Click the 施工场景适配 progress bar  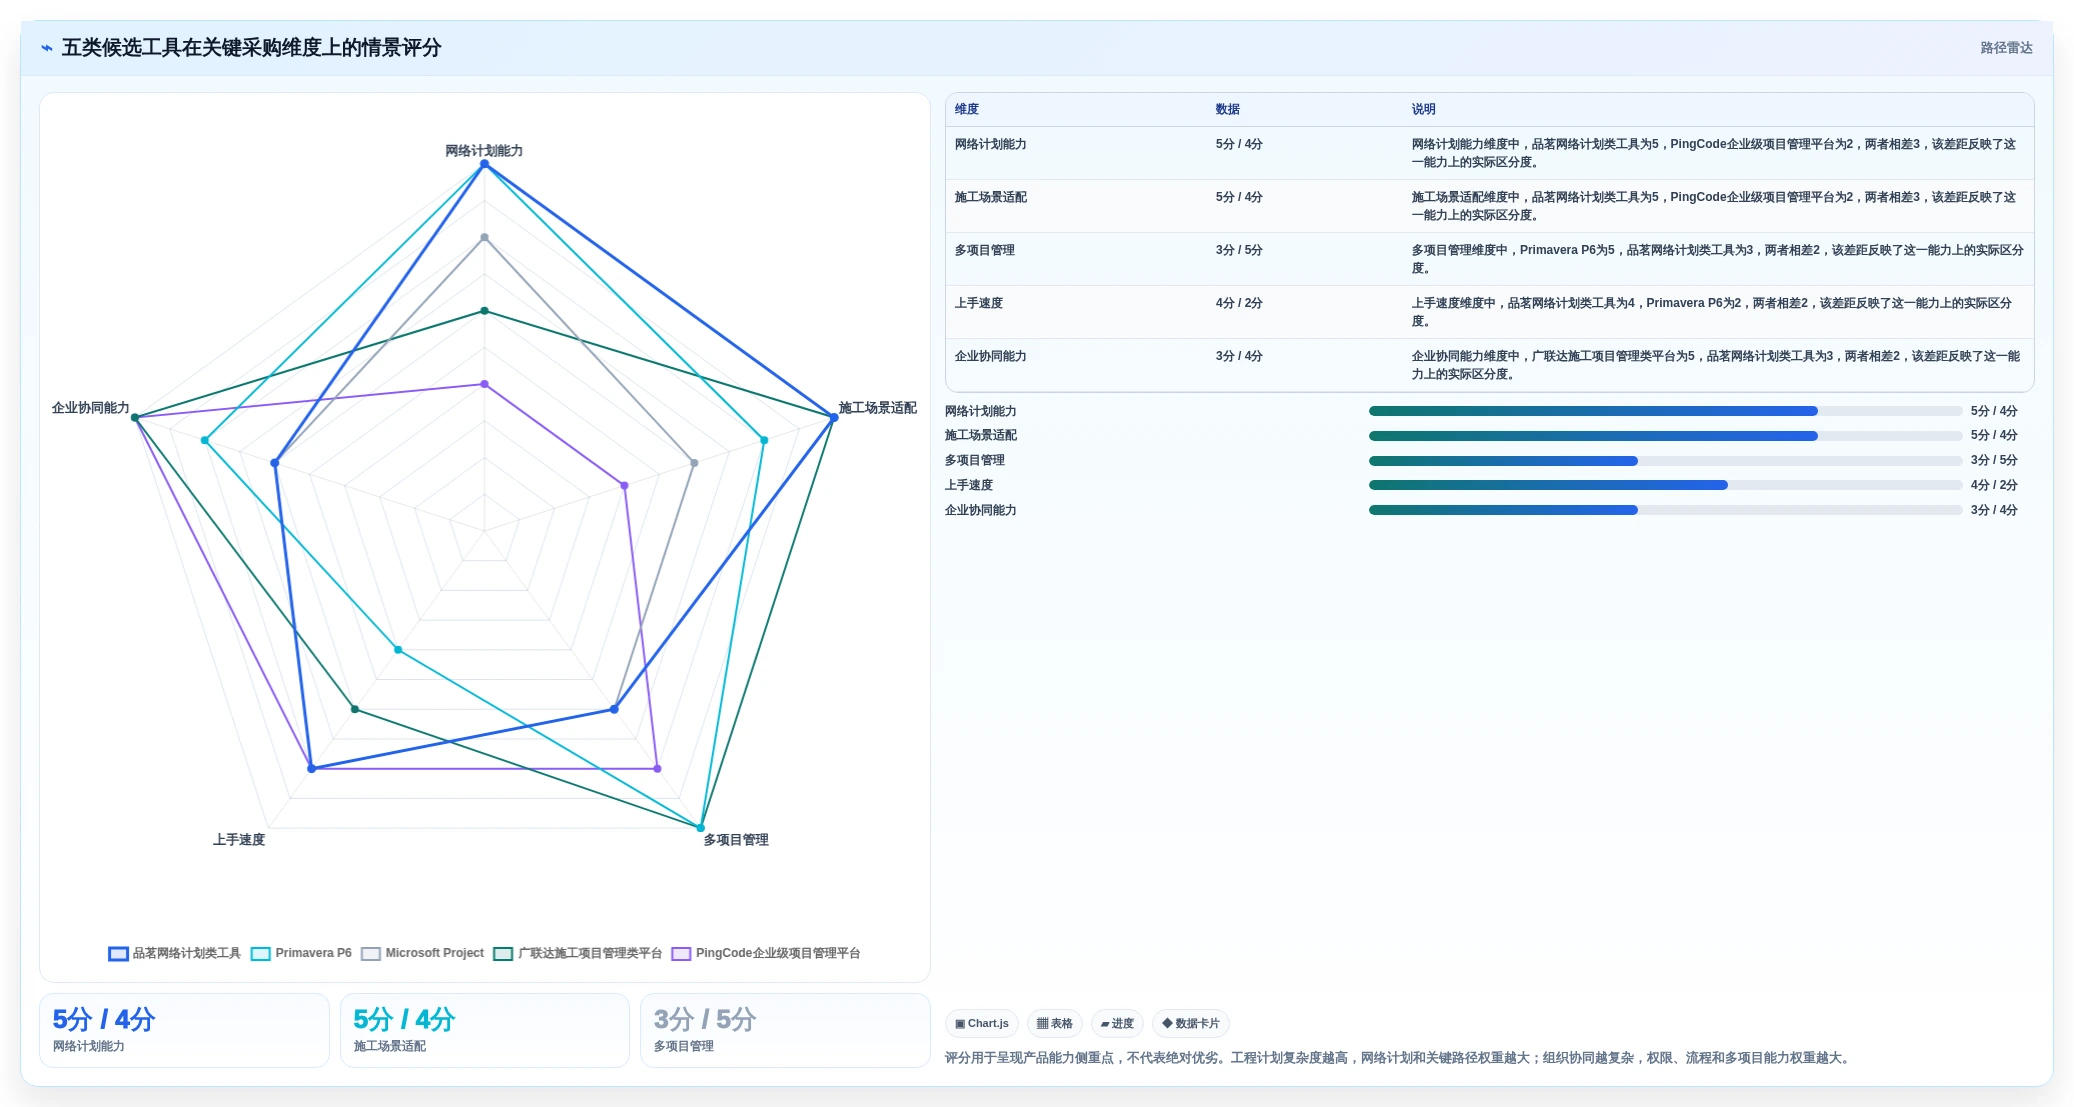pos(1665,436)
